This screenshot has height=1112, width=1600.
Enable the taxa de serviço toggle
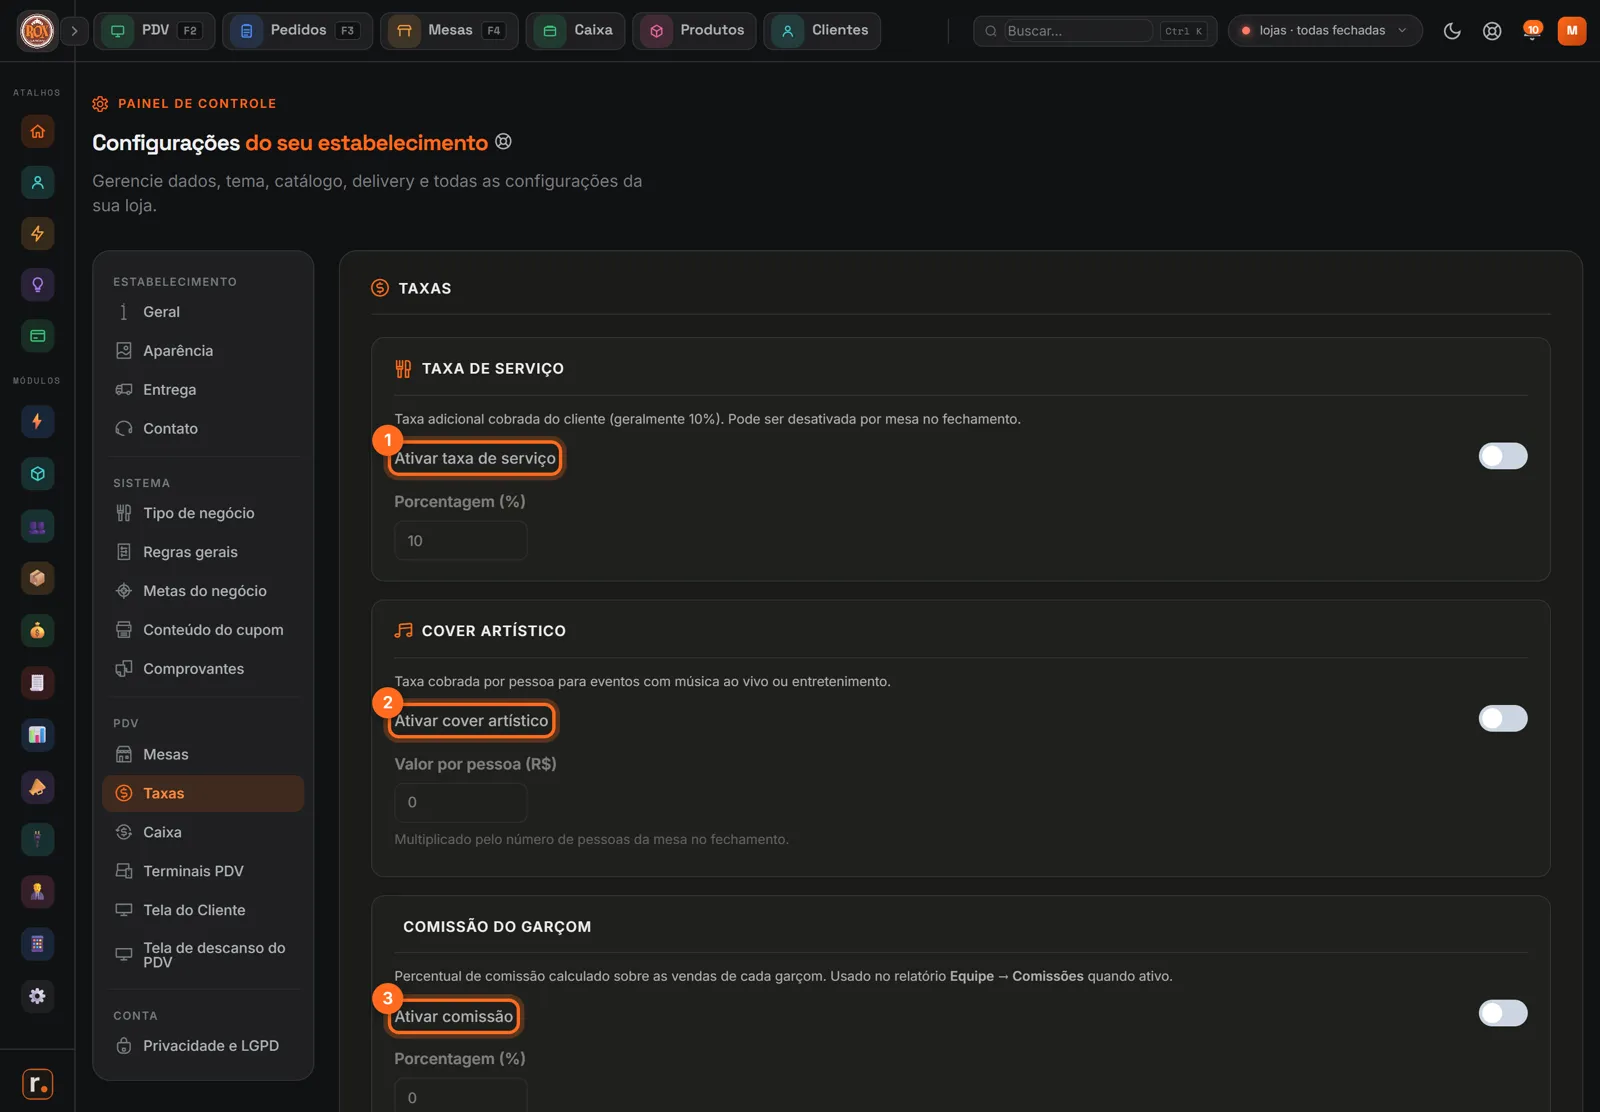point(1503,456)
